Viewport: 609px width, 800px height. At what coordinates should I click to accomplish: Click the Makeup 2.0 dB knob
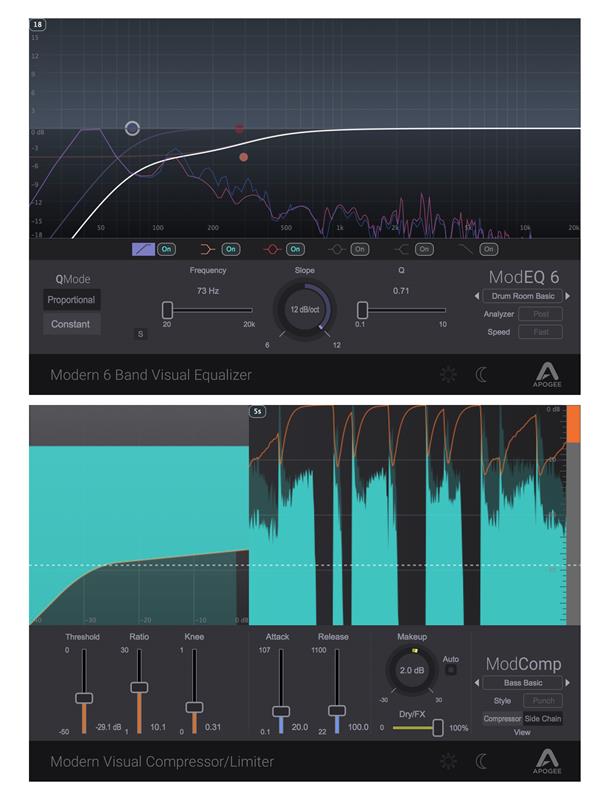click(412, 670)
